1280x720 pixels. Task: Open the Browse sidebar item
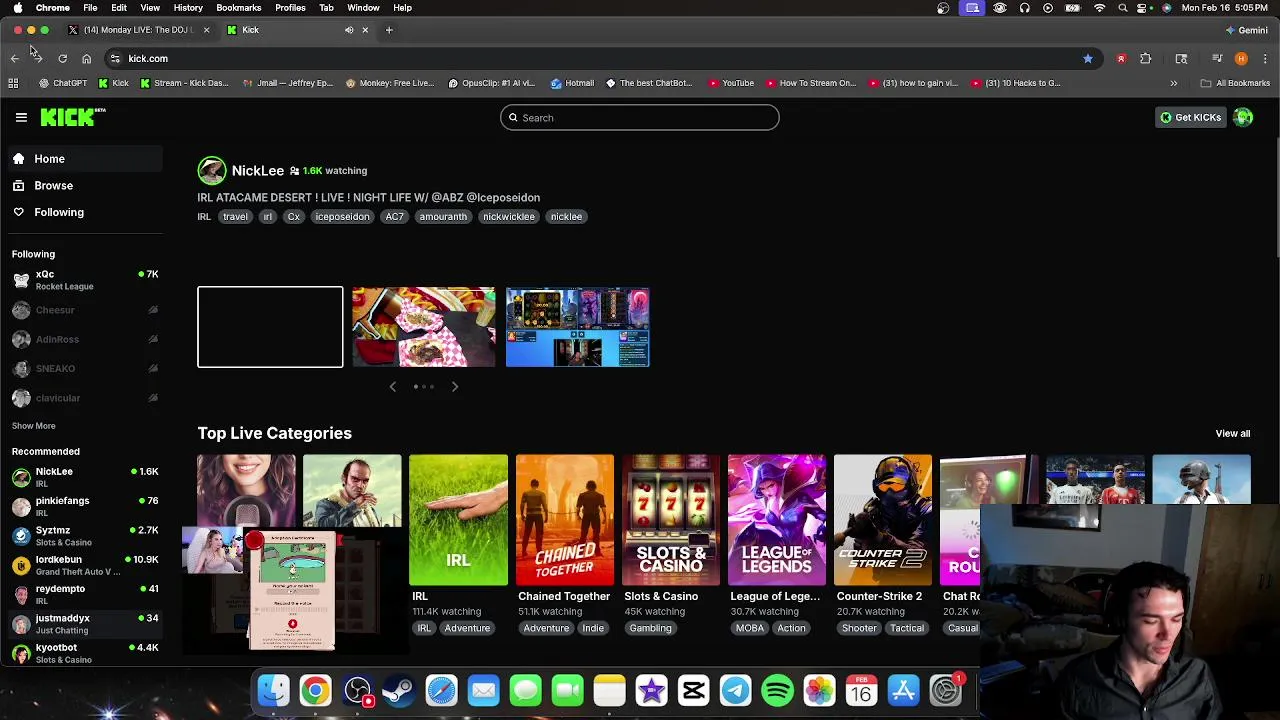pos(83,186)
